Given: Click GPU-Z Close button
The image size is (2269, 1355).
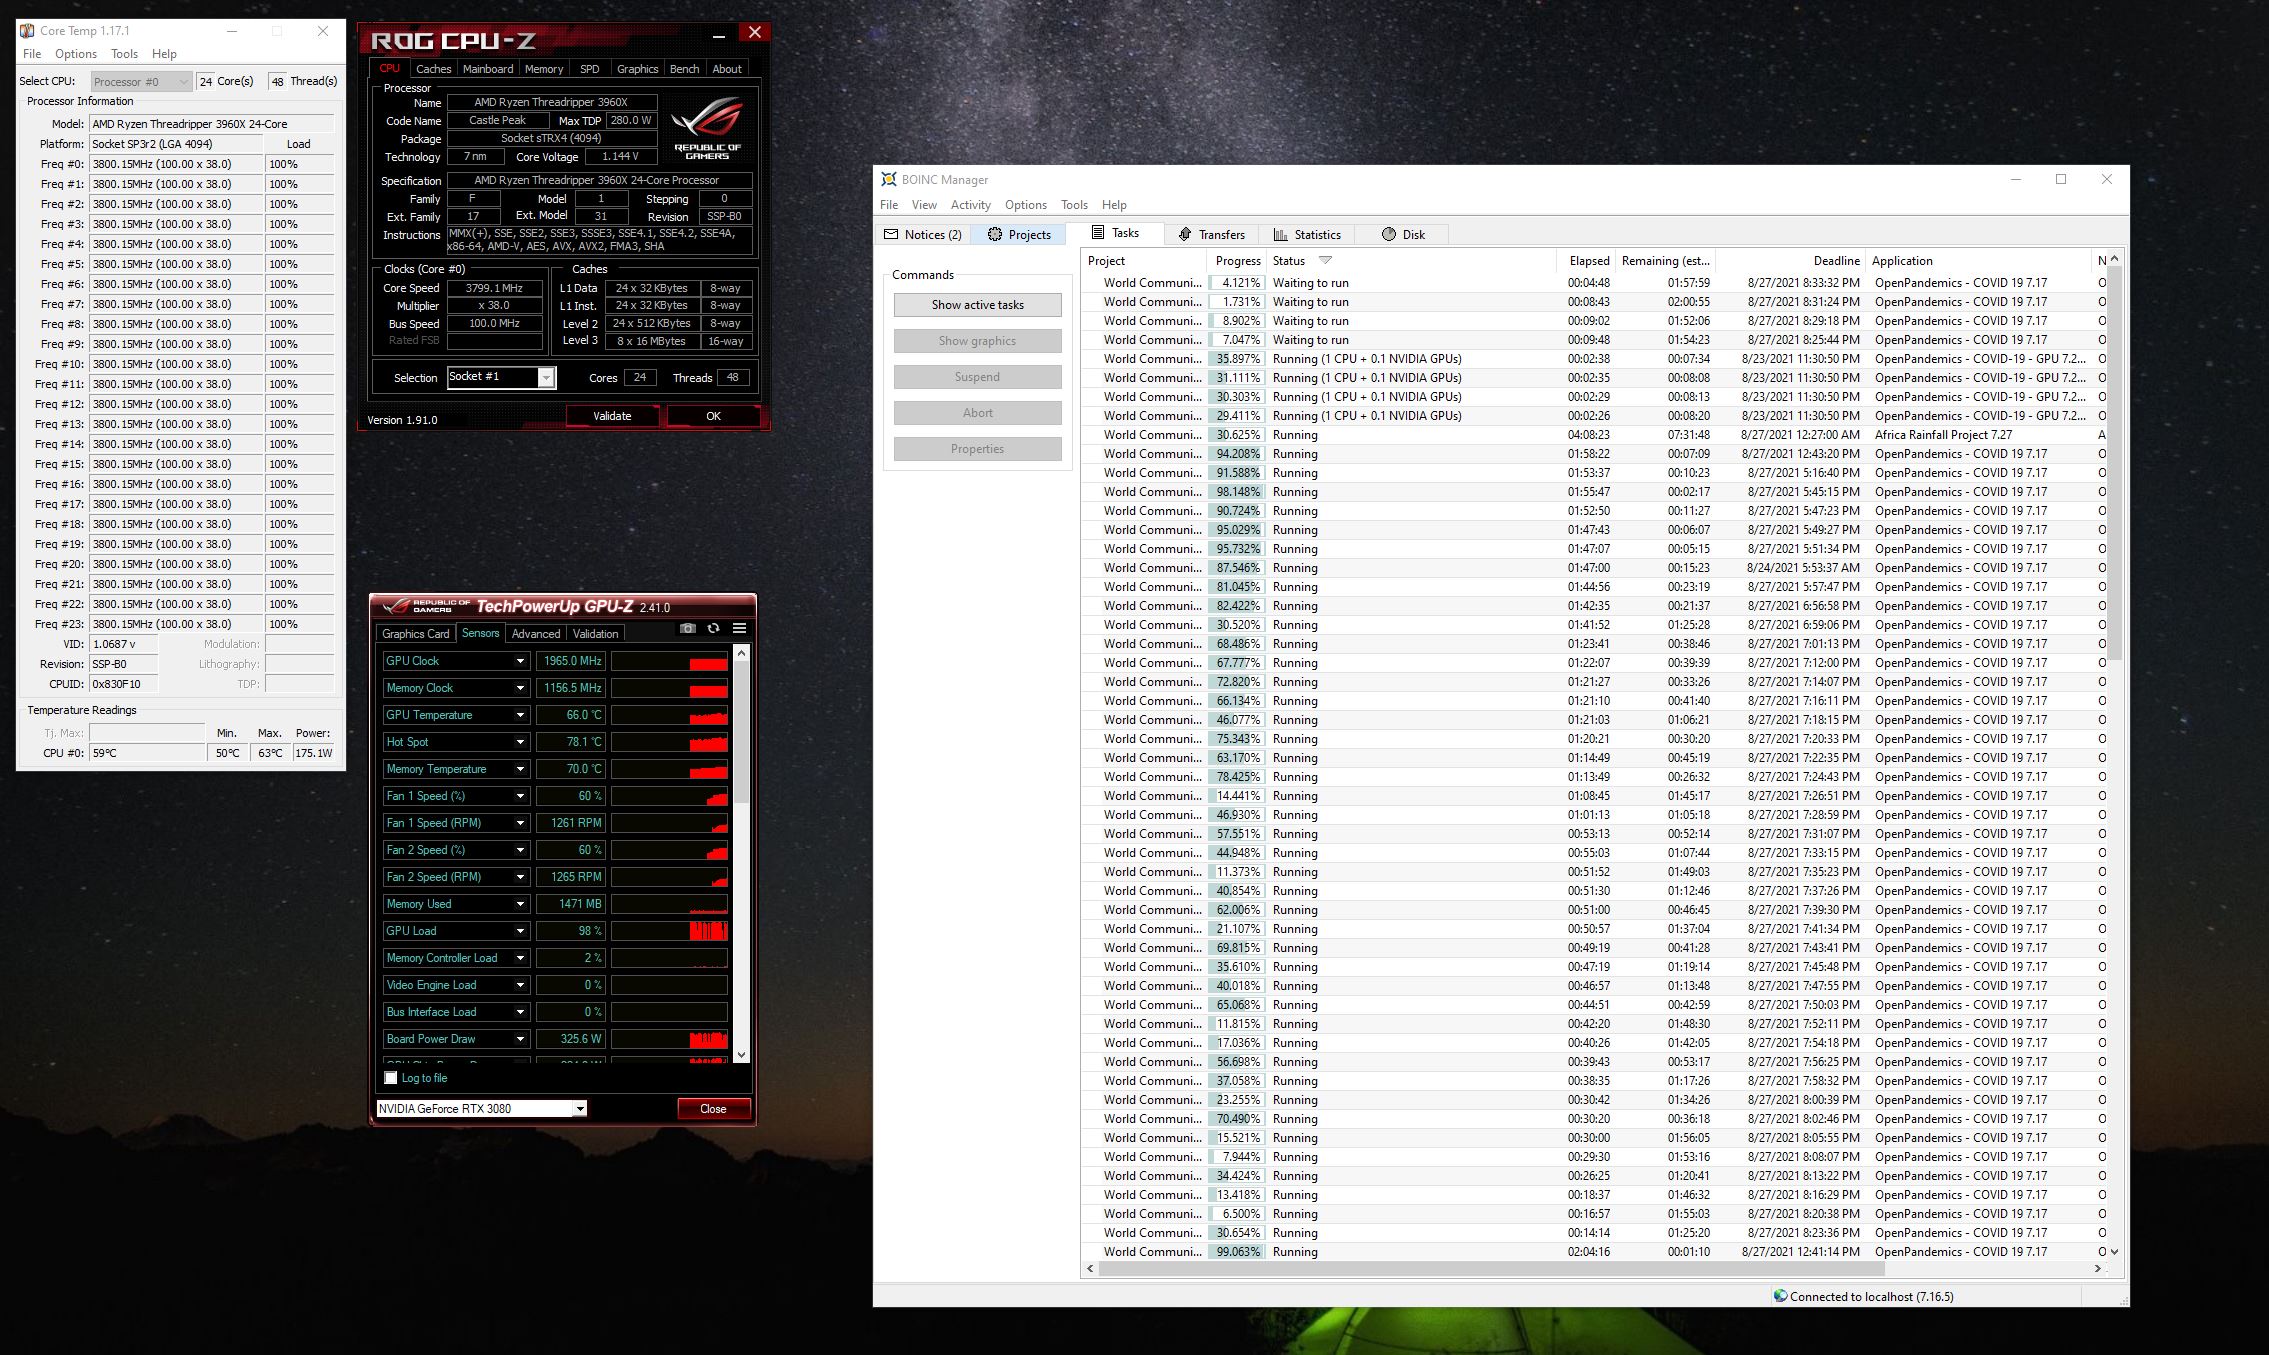Looking at the screenshot, I should (713, 1108).
